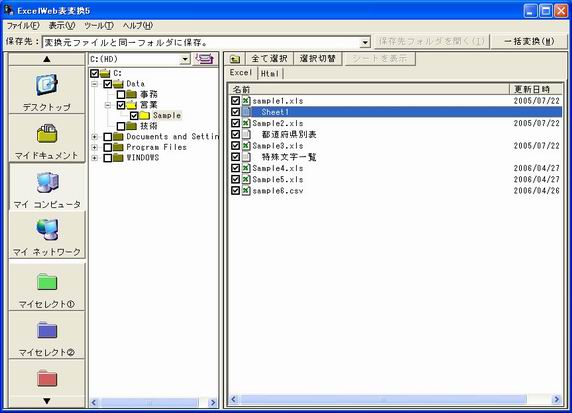Click the Excel icon of Sample5.xls
572x413 pixels.
coord(246,179)
